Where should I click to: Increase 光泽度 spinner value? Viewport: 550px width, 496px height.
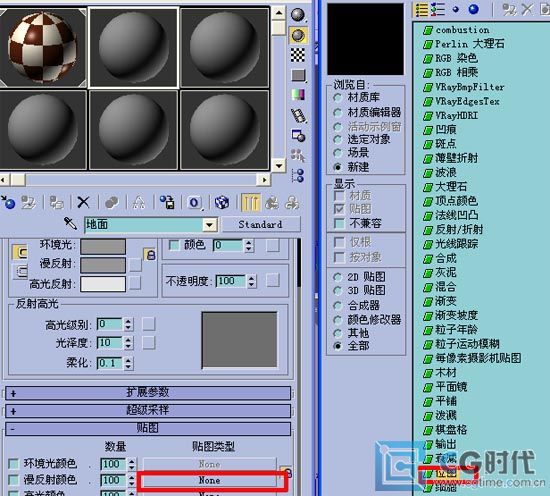pos(128,339)
